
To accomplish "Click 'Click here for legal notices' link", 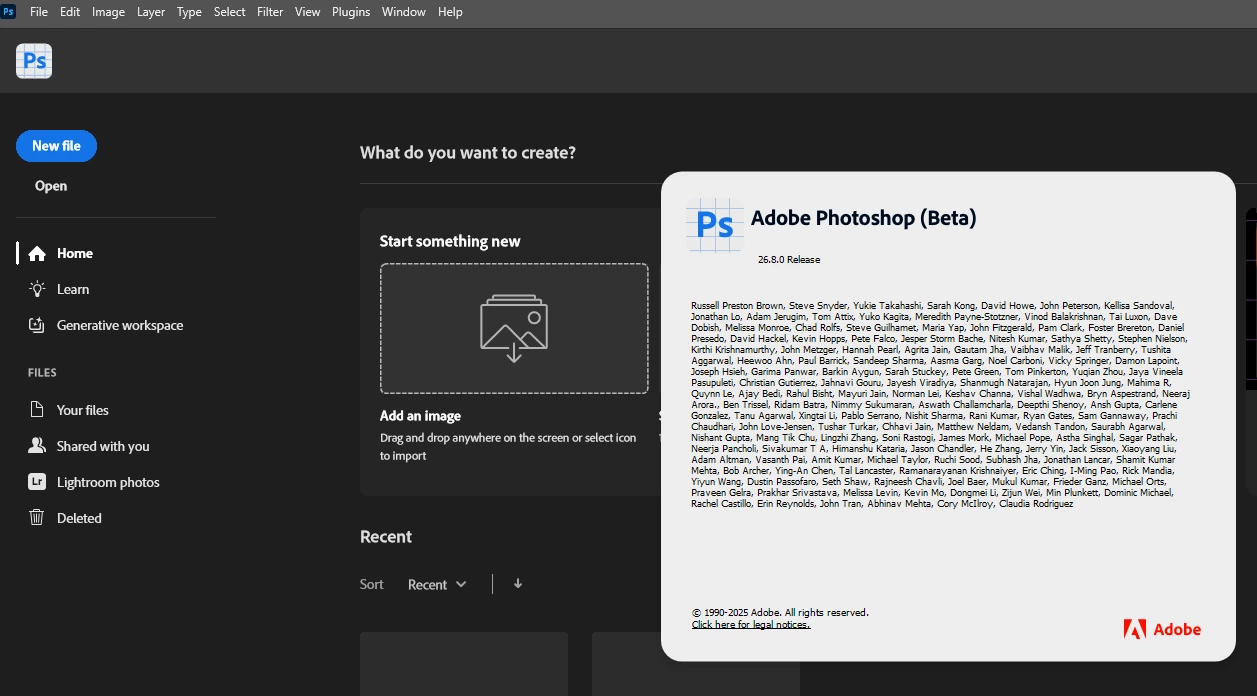I will pos(750,625).
